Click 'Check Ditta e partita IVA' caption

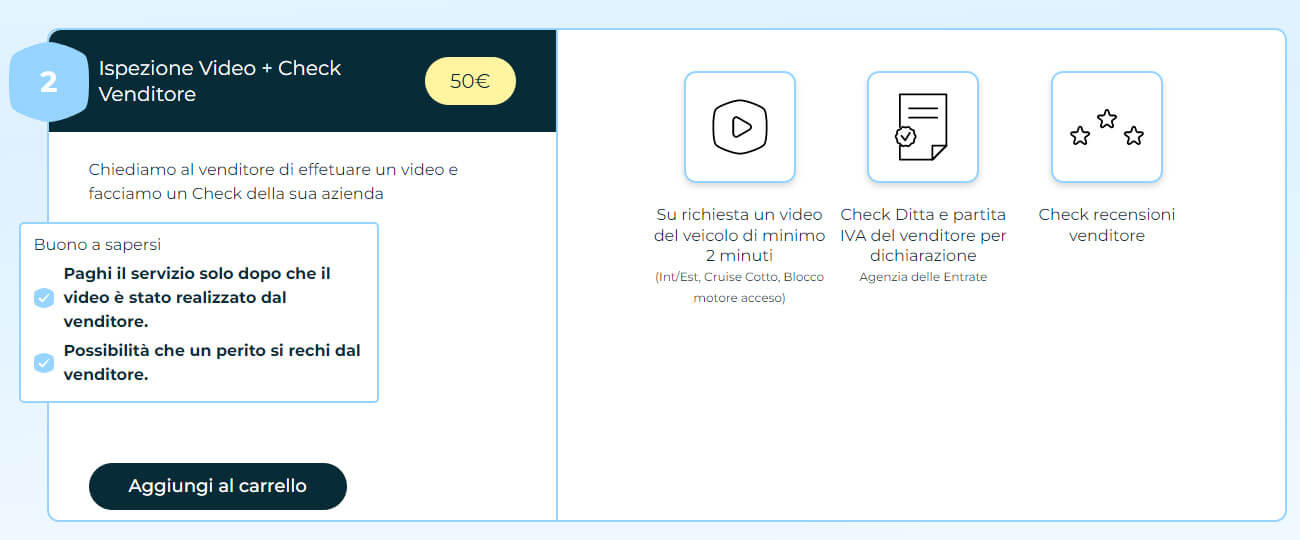click(x=923, y=236)
